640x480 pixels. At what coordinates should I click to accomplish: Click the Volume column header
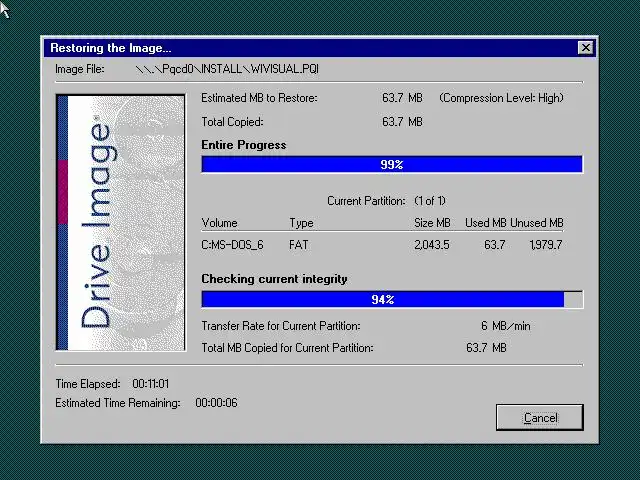pos(219,223)
